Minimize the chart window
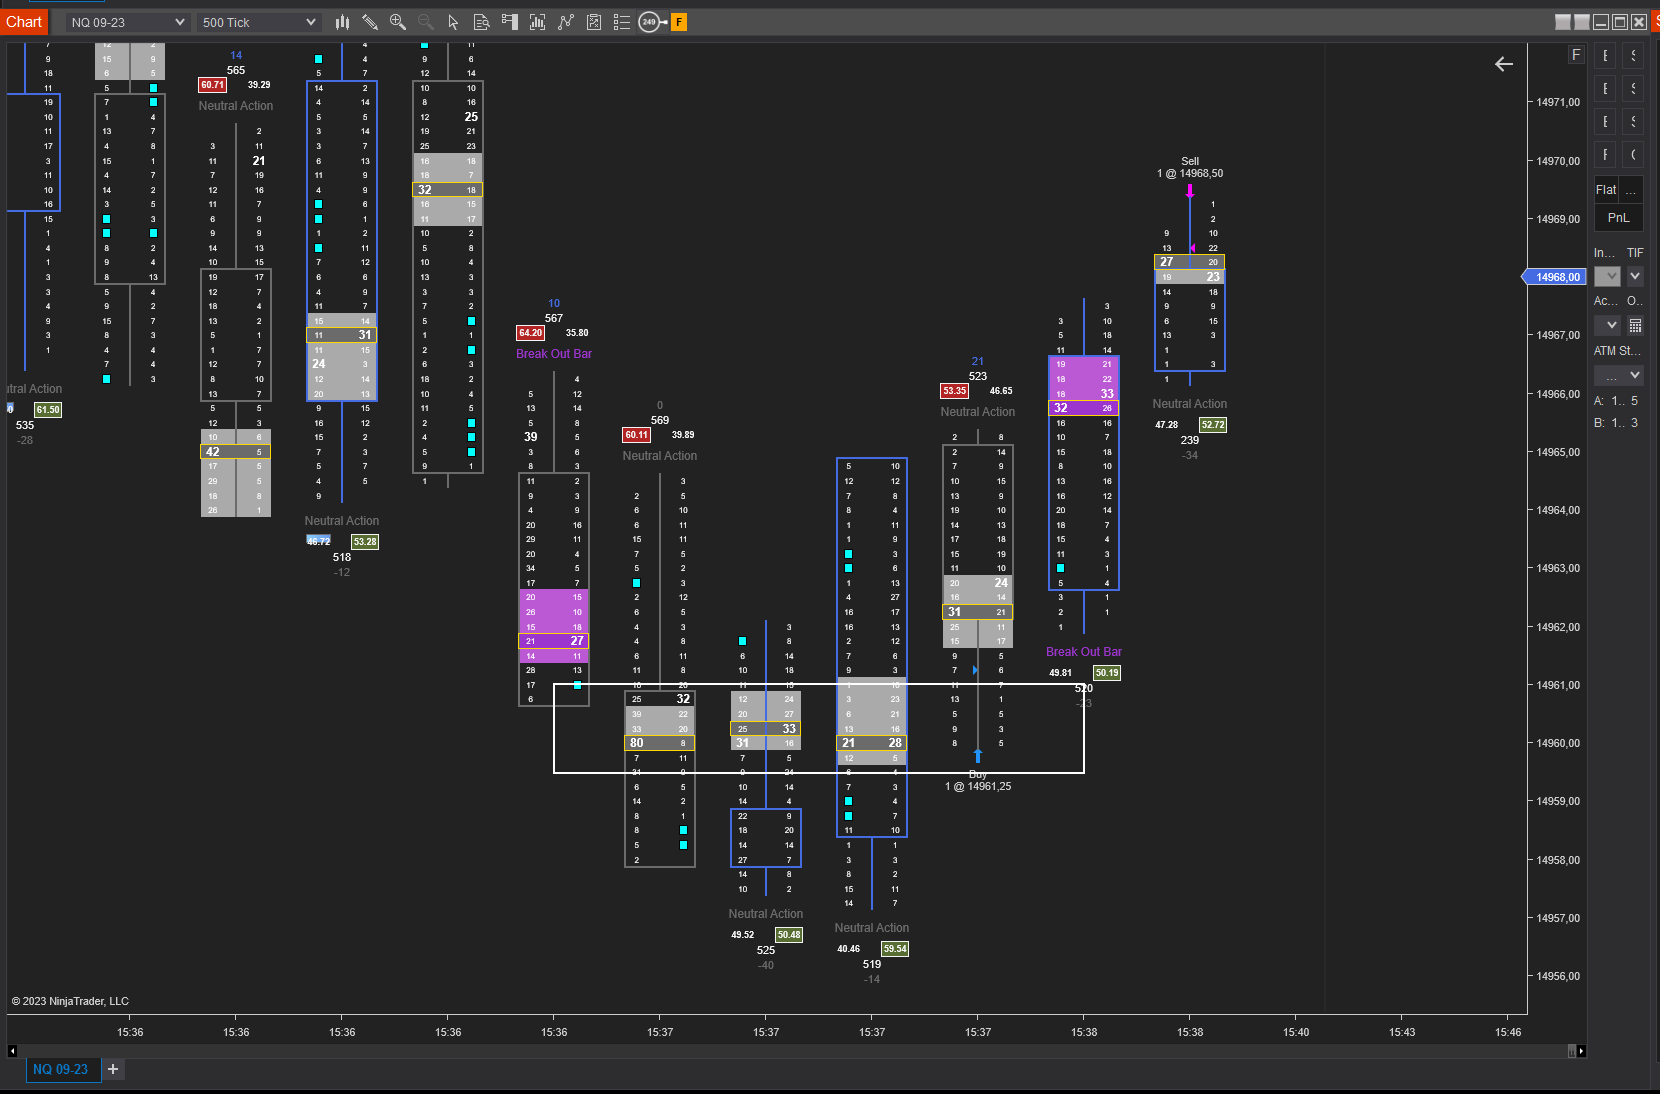1660x1094 pixels. click(1601, 22)
